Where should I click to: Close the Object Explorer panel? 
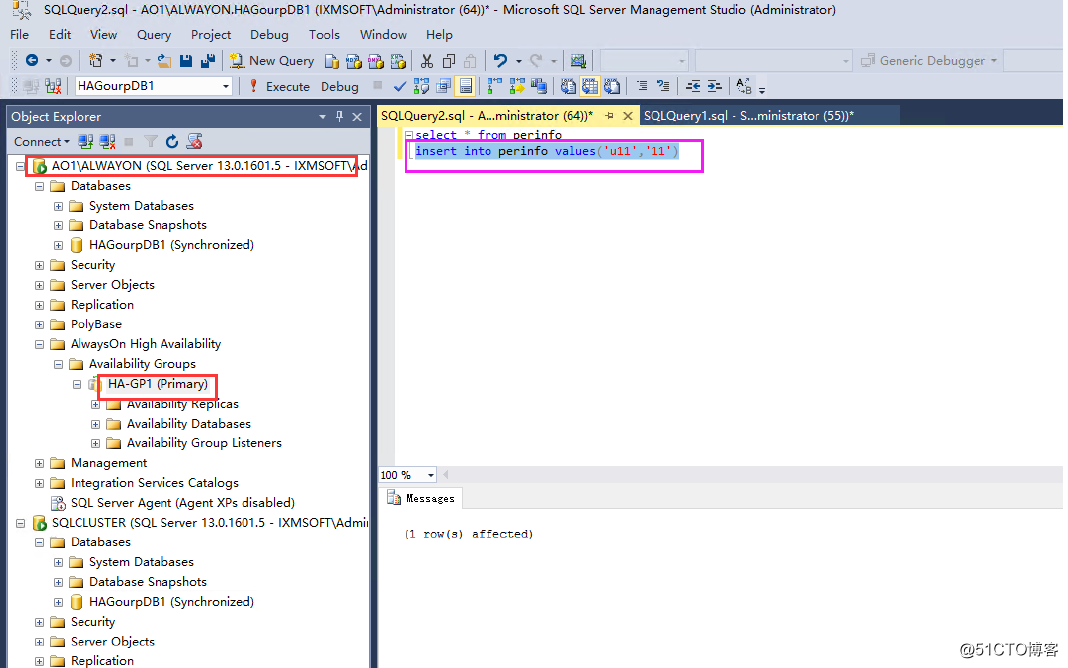pyautogui.click(x=357, y=117)
